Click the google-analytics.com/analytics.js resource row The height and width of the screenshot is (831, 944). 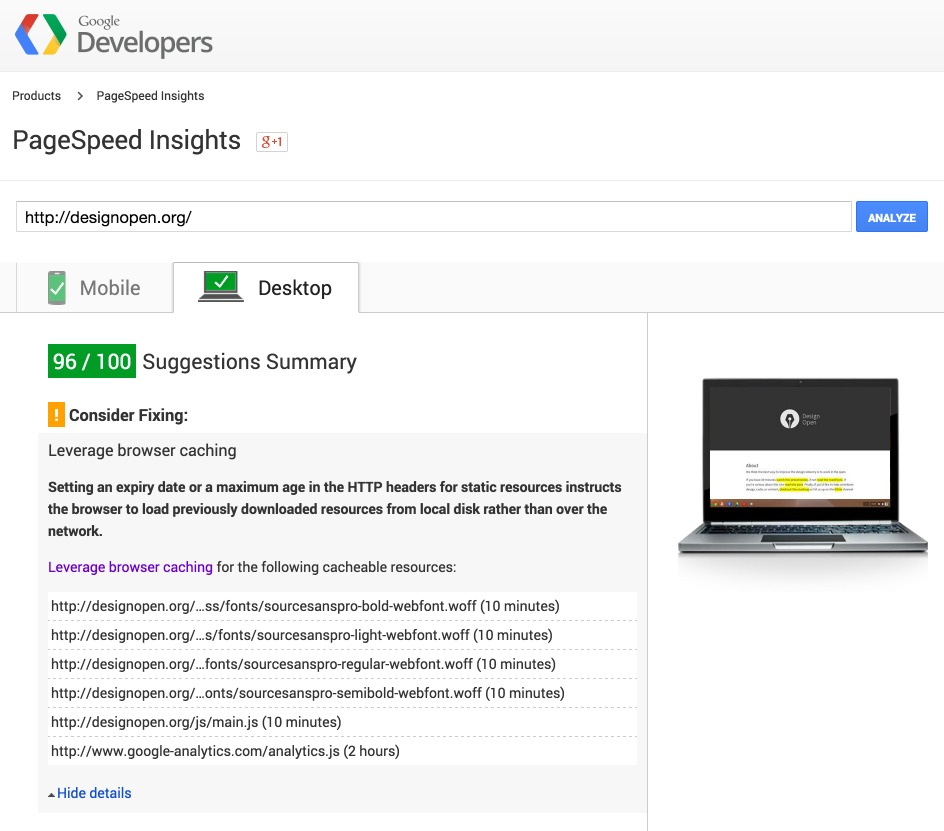[342, 750]
